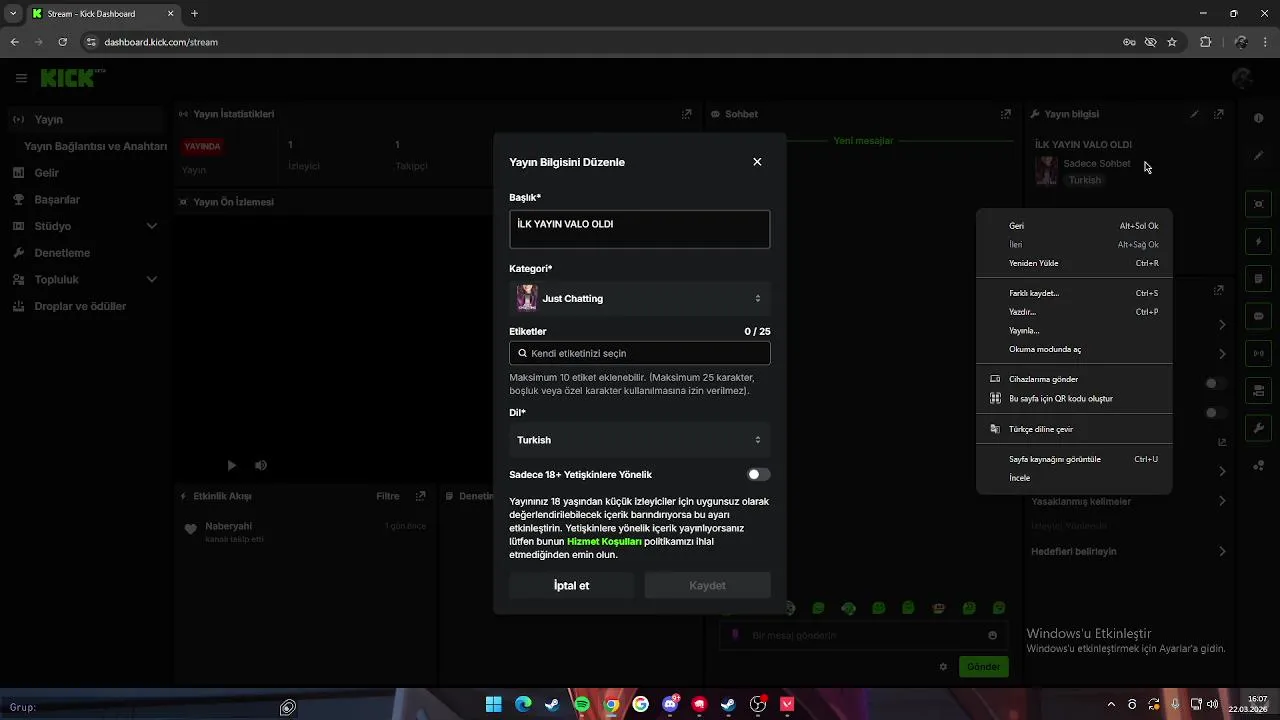Reload the page from the browser toolbar

click(62, 42)
